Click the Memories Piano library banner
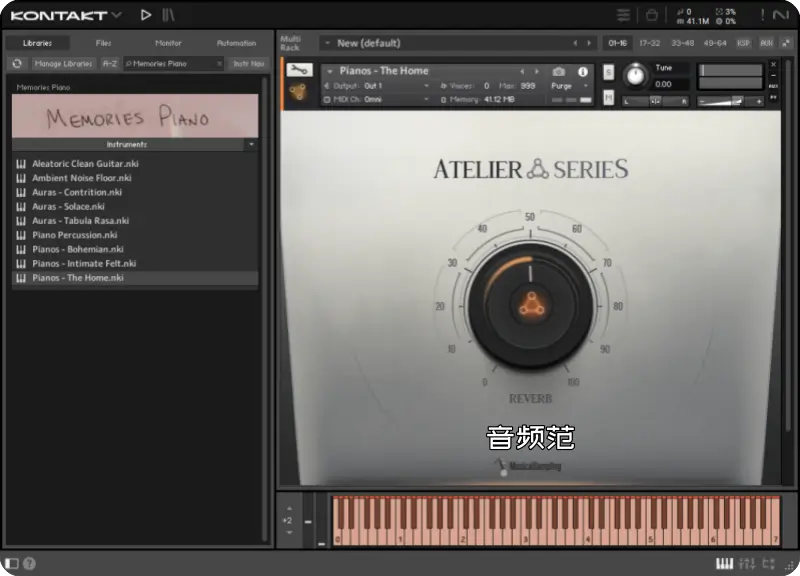 coord(135,116)
